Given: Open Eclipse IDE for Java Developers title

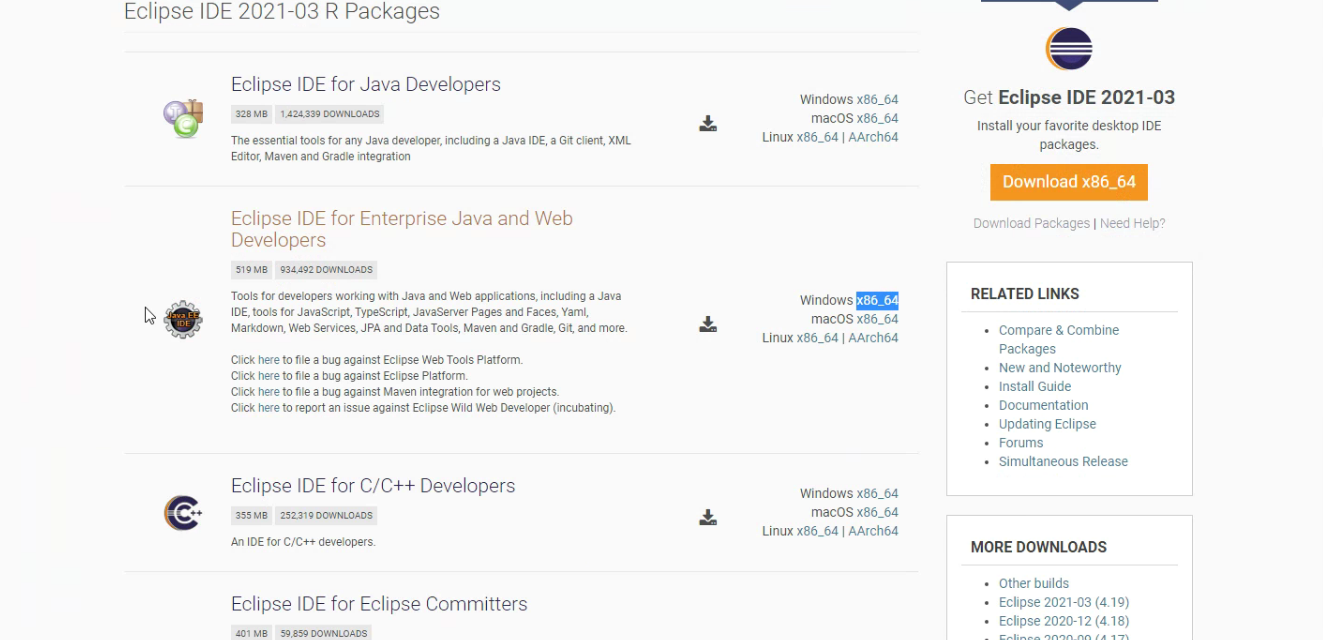Looking at the screenshot, I should coord(366,84).
